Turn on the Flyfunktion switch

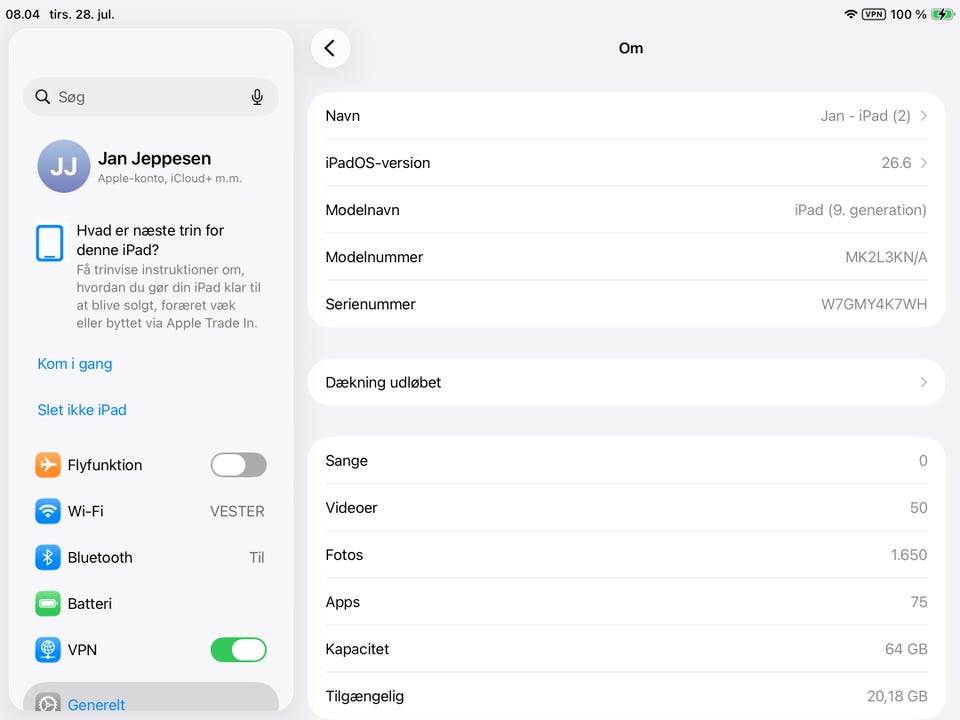point(238,465)
